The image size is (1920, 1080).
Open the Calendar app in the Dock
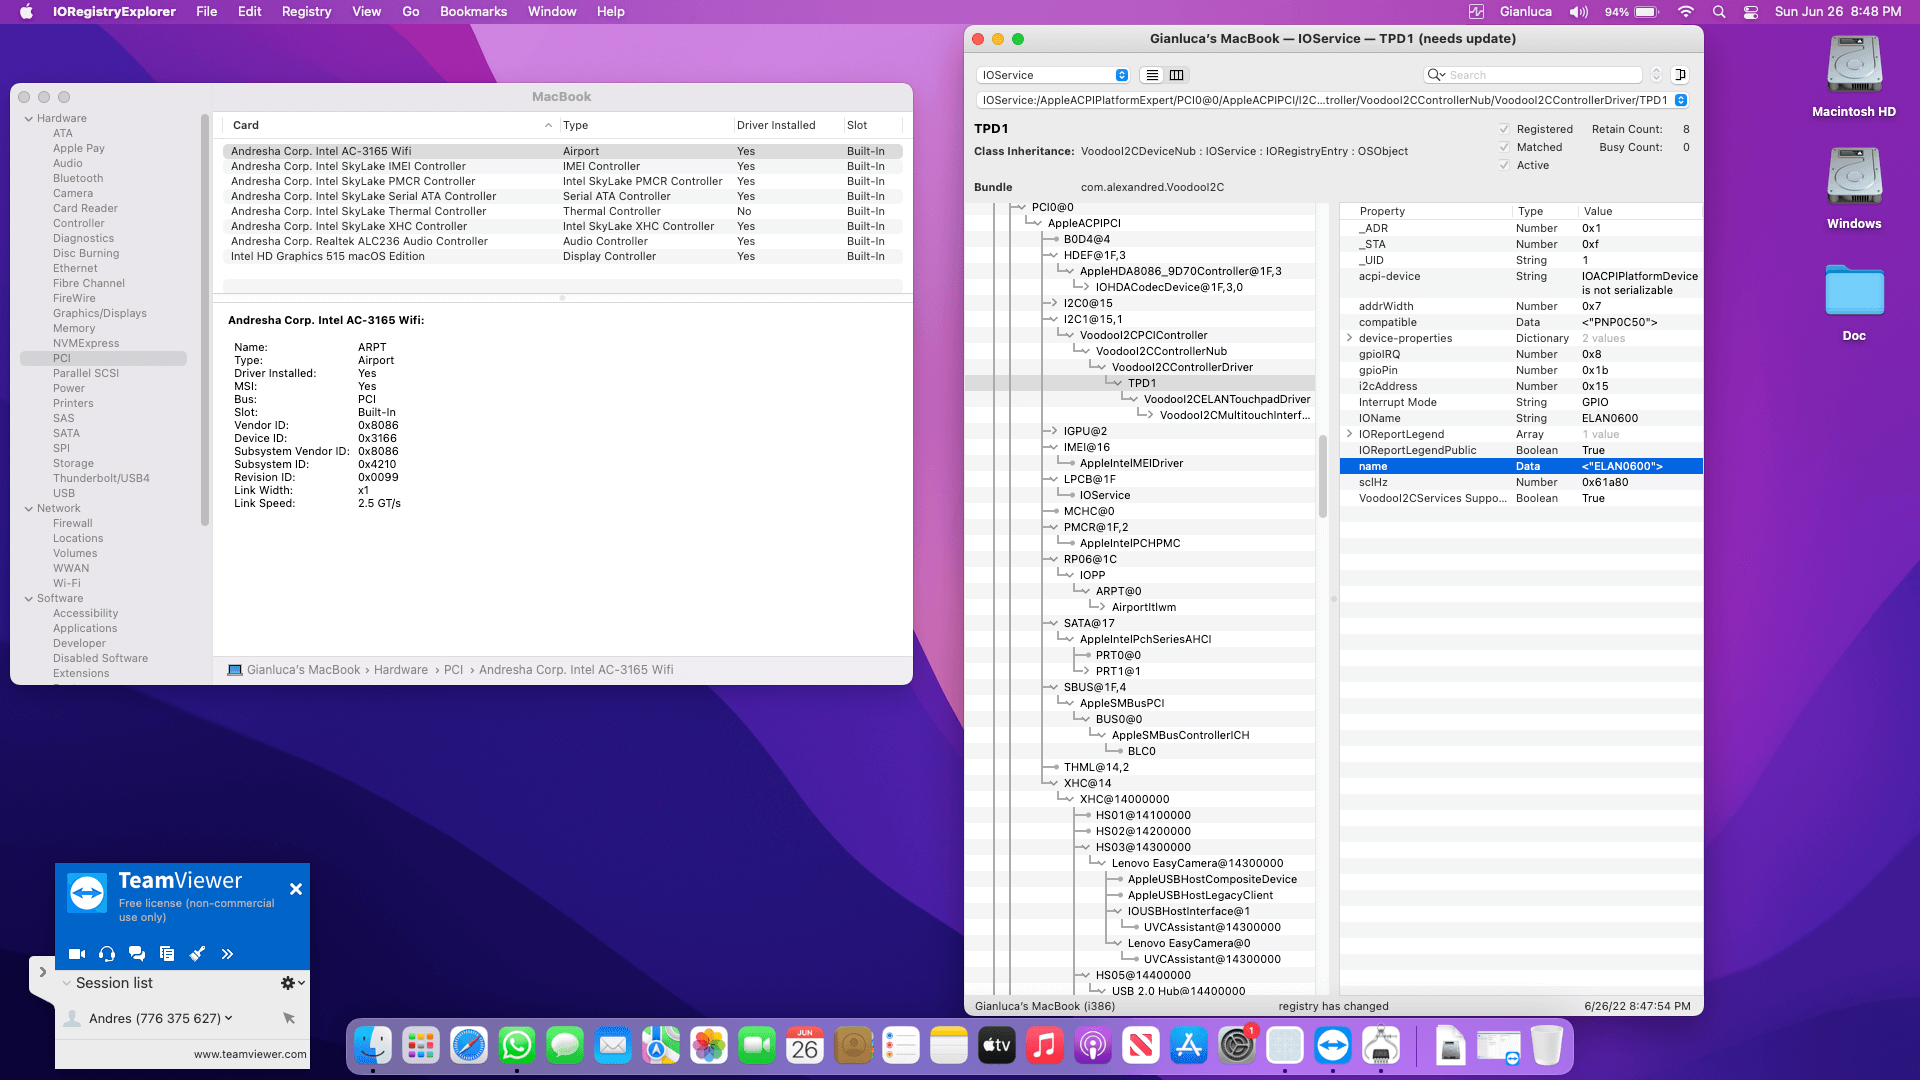point(805,1046)
